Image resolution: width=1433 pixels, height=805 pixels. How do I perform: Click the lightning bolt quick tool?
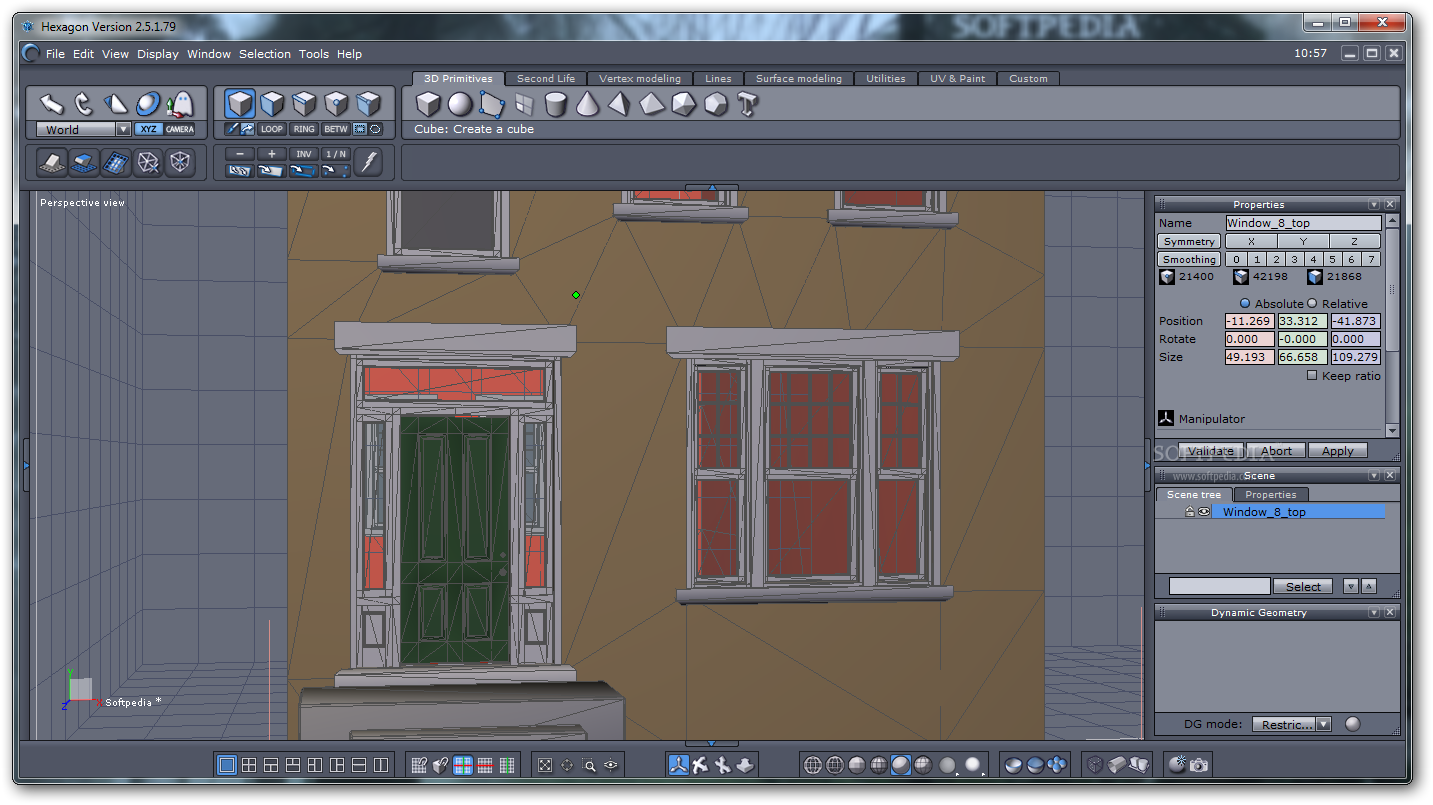click(369, 162)
